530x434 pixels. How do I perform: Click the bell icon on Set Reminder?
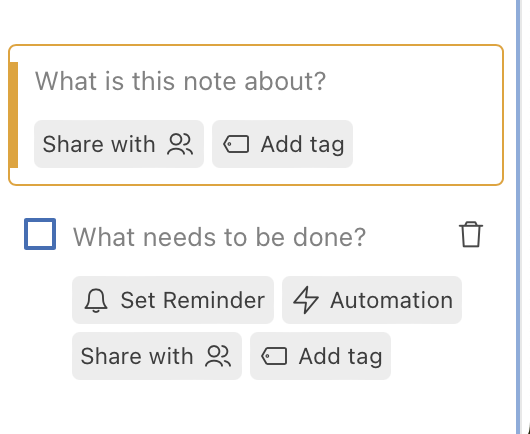96,300
